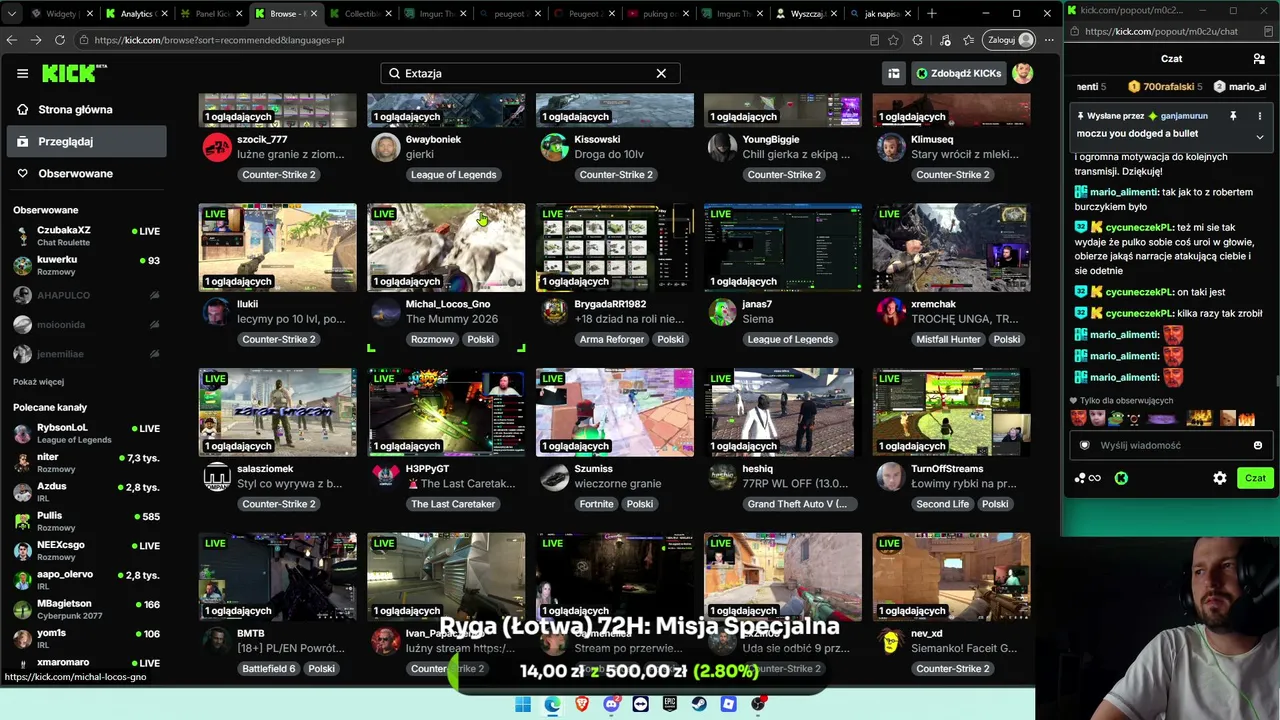Open Azdus recommended channel avatar

pos(22,492)
